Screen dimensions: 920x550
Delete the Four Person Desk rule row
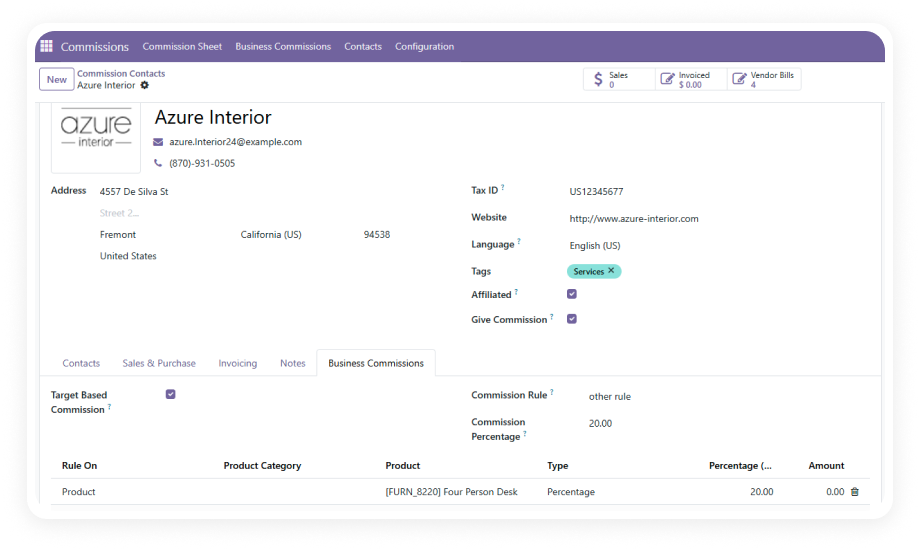click(x=855, y=492)
